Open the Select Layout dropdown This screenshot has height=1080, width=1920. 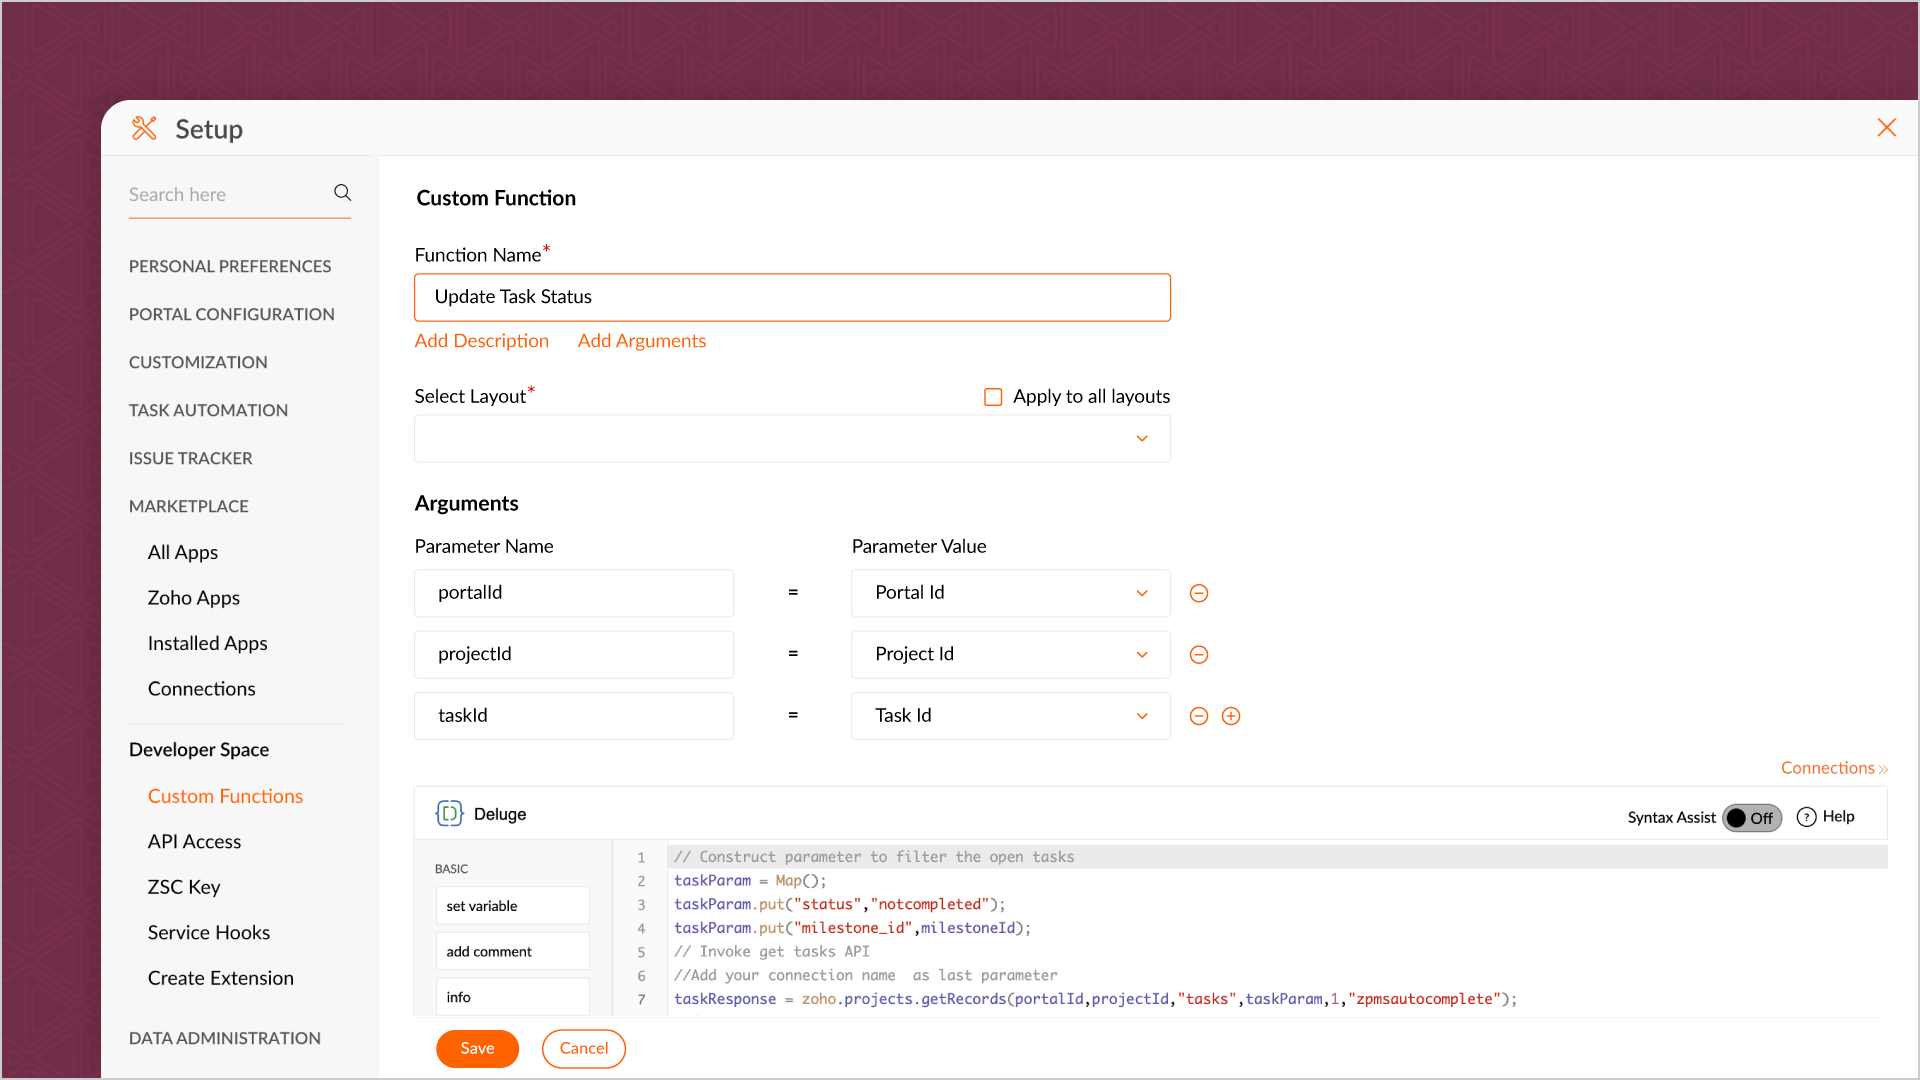tap(792, 439)
